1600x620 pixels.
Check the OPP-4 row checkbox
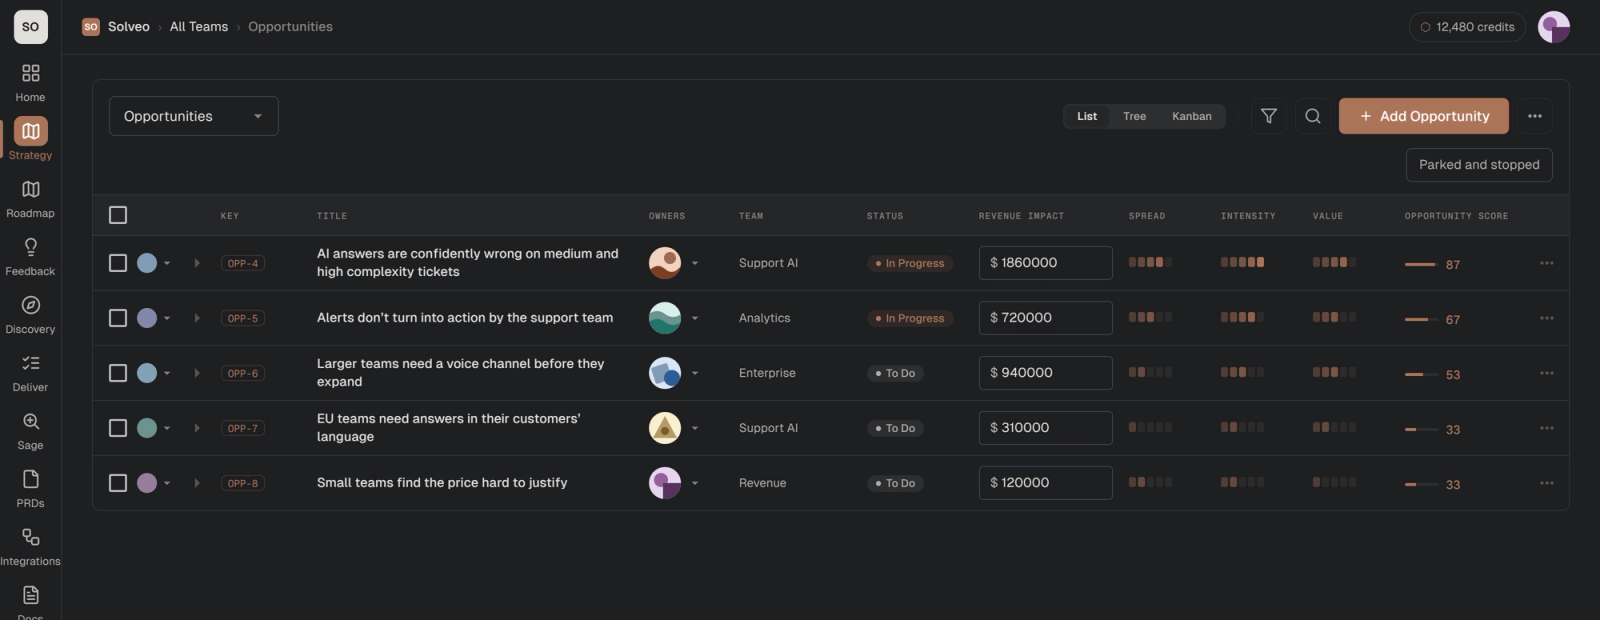118,263
